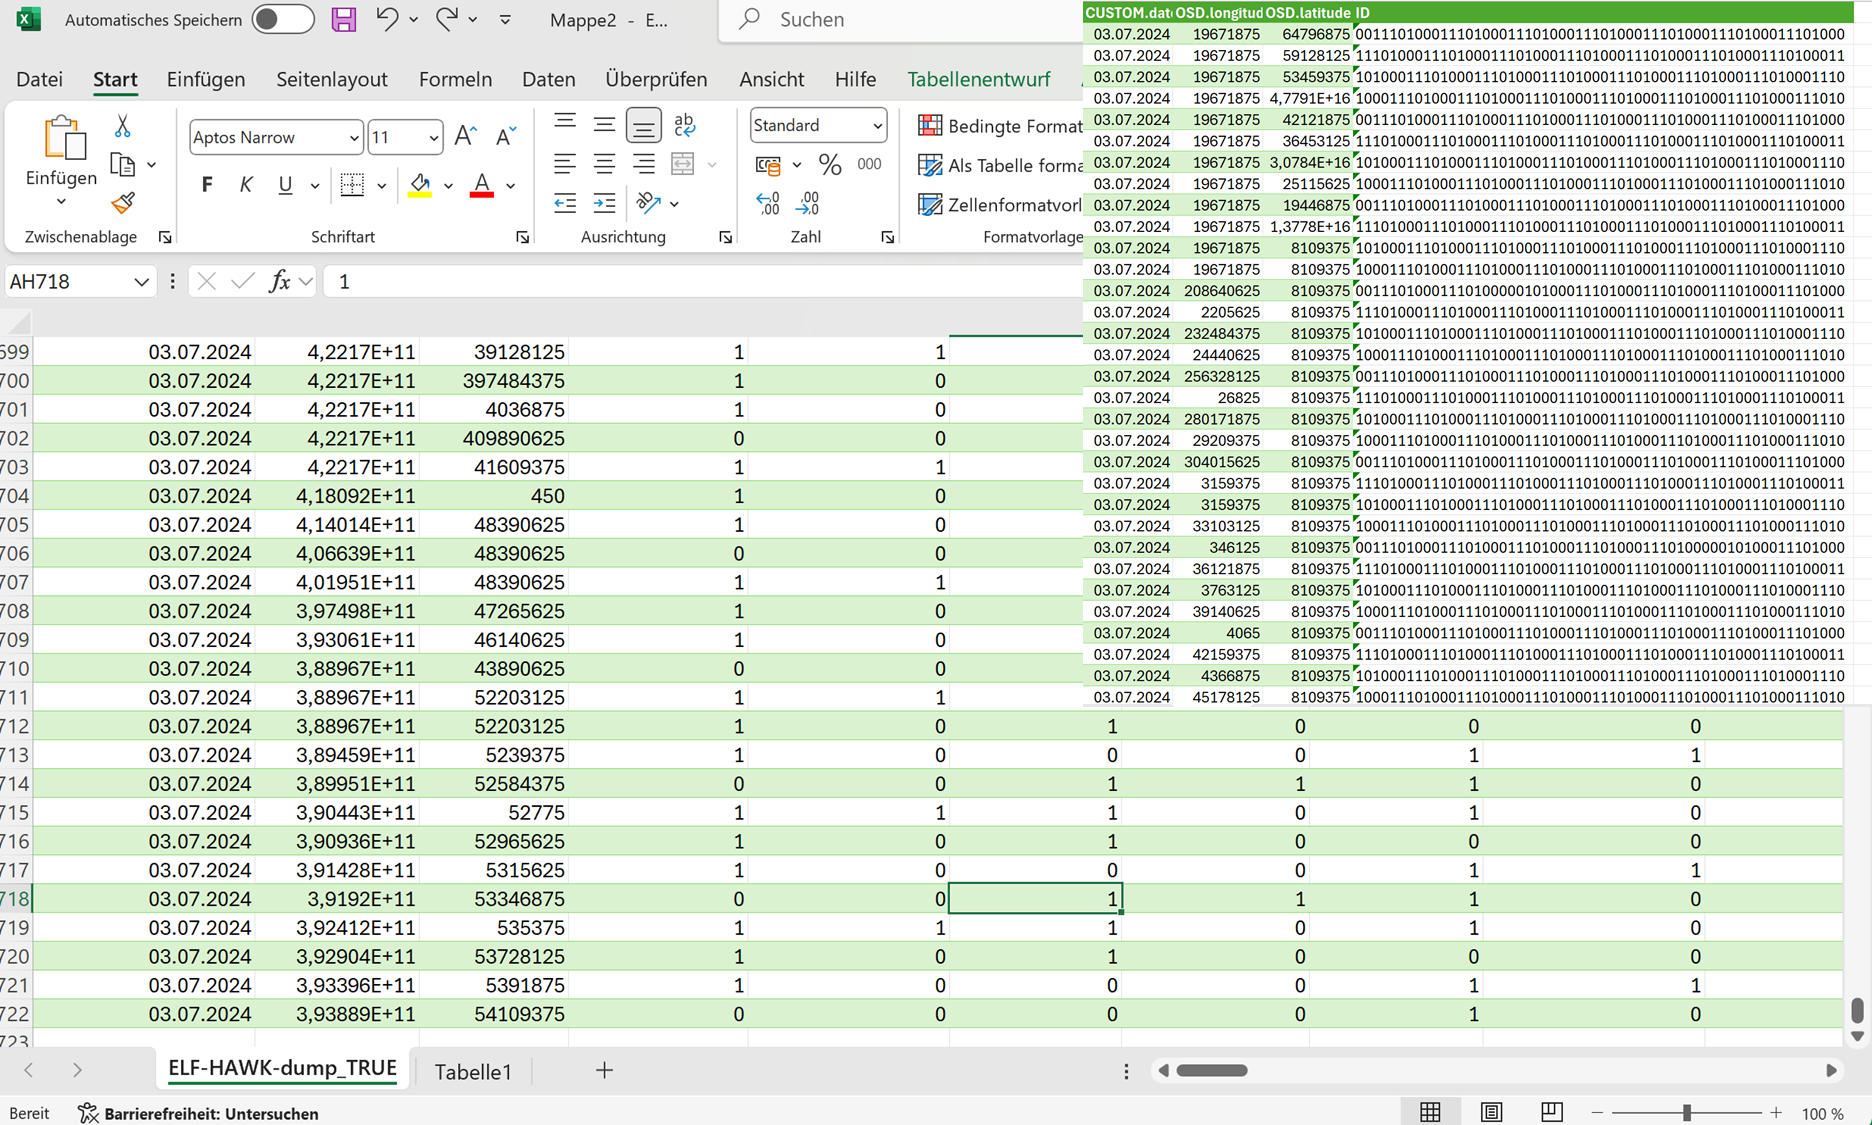Click the Cut scissors icon
The image size is (1872, 1125).
click(x=122, y=126)
